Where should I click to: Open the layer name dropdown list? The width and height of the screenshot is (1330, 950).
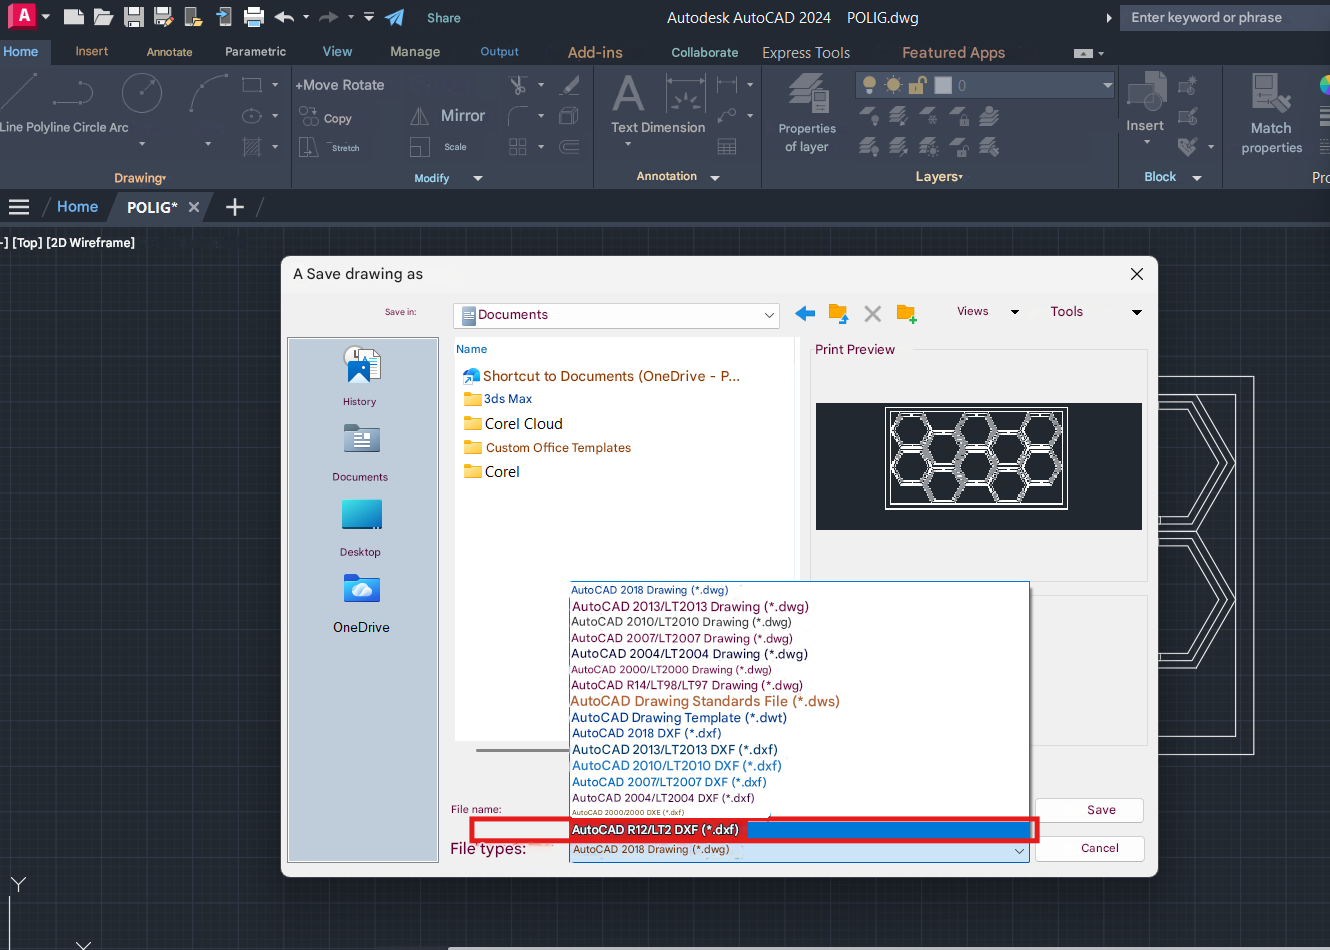pyautogui.click(x=1107, y=85)
